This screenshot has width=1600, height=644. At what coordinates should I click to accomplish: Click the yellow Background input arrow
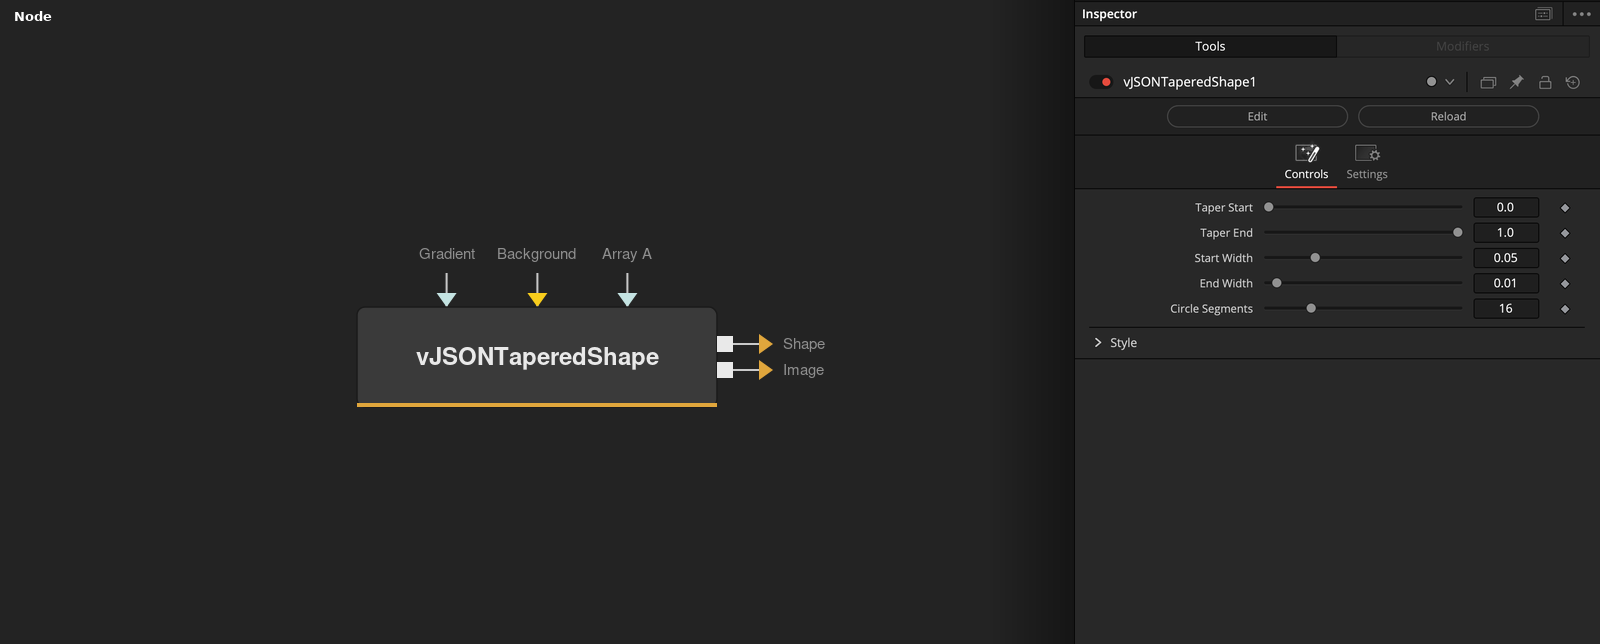tap(537, 290)
